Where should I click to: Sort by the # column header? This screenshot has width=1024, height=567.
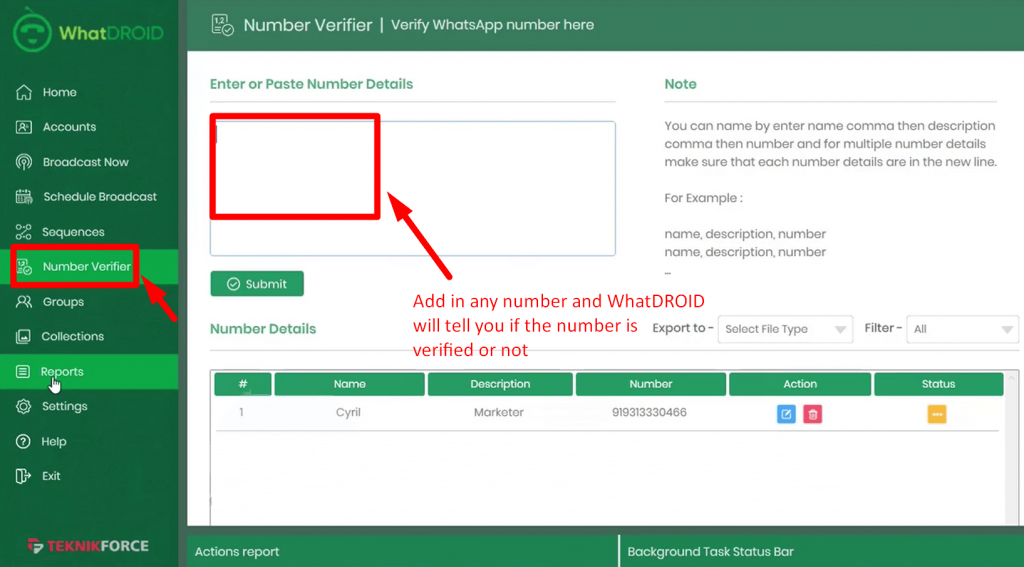(242, 384)
